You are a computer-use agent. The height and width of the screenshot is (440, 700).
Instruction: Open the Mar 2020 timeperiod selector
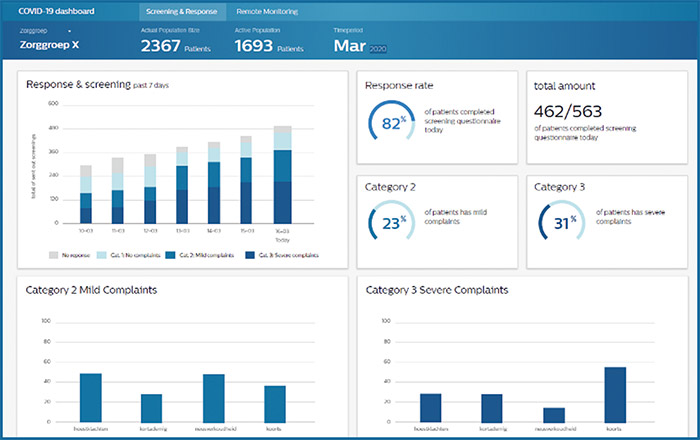[x=359, y=46]
